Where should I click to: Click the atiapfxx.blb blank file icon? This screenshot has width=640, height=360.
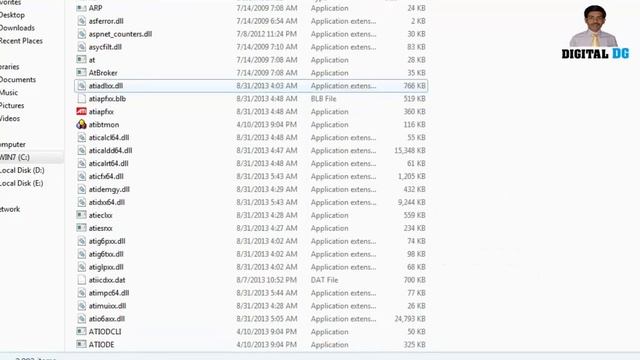pyautogui.click(x=81, y=98)
